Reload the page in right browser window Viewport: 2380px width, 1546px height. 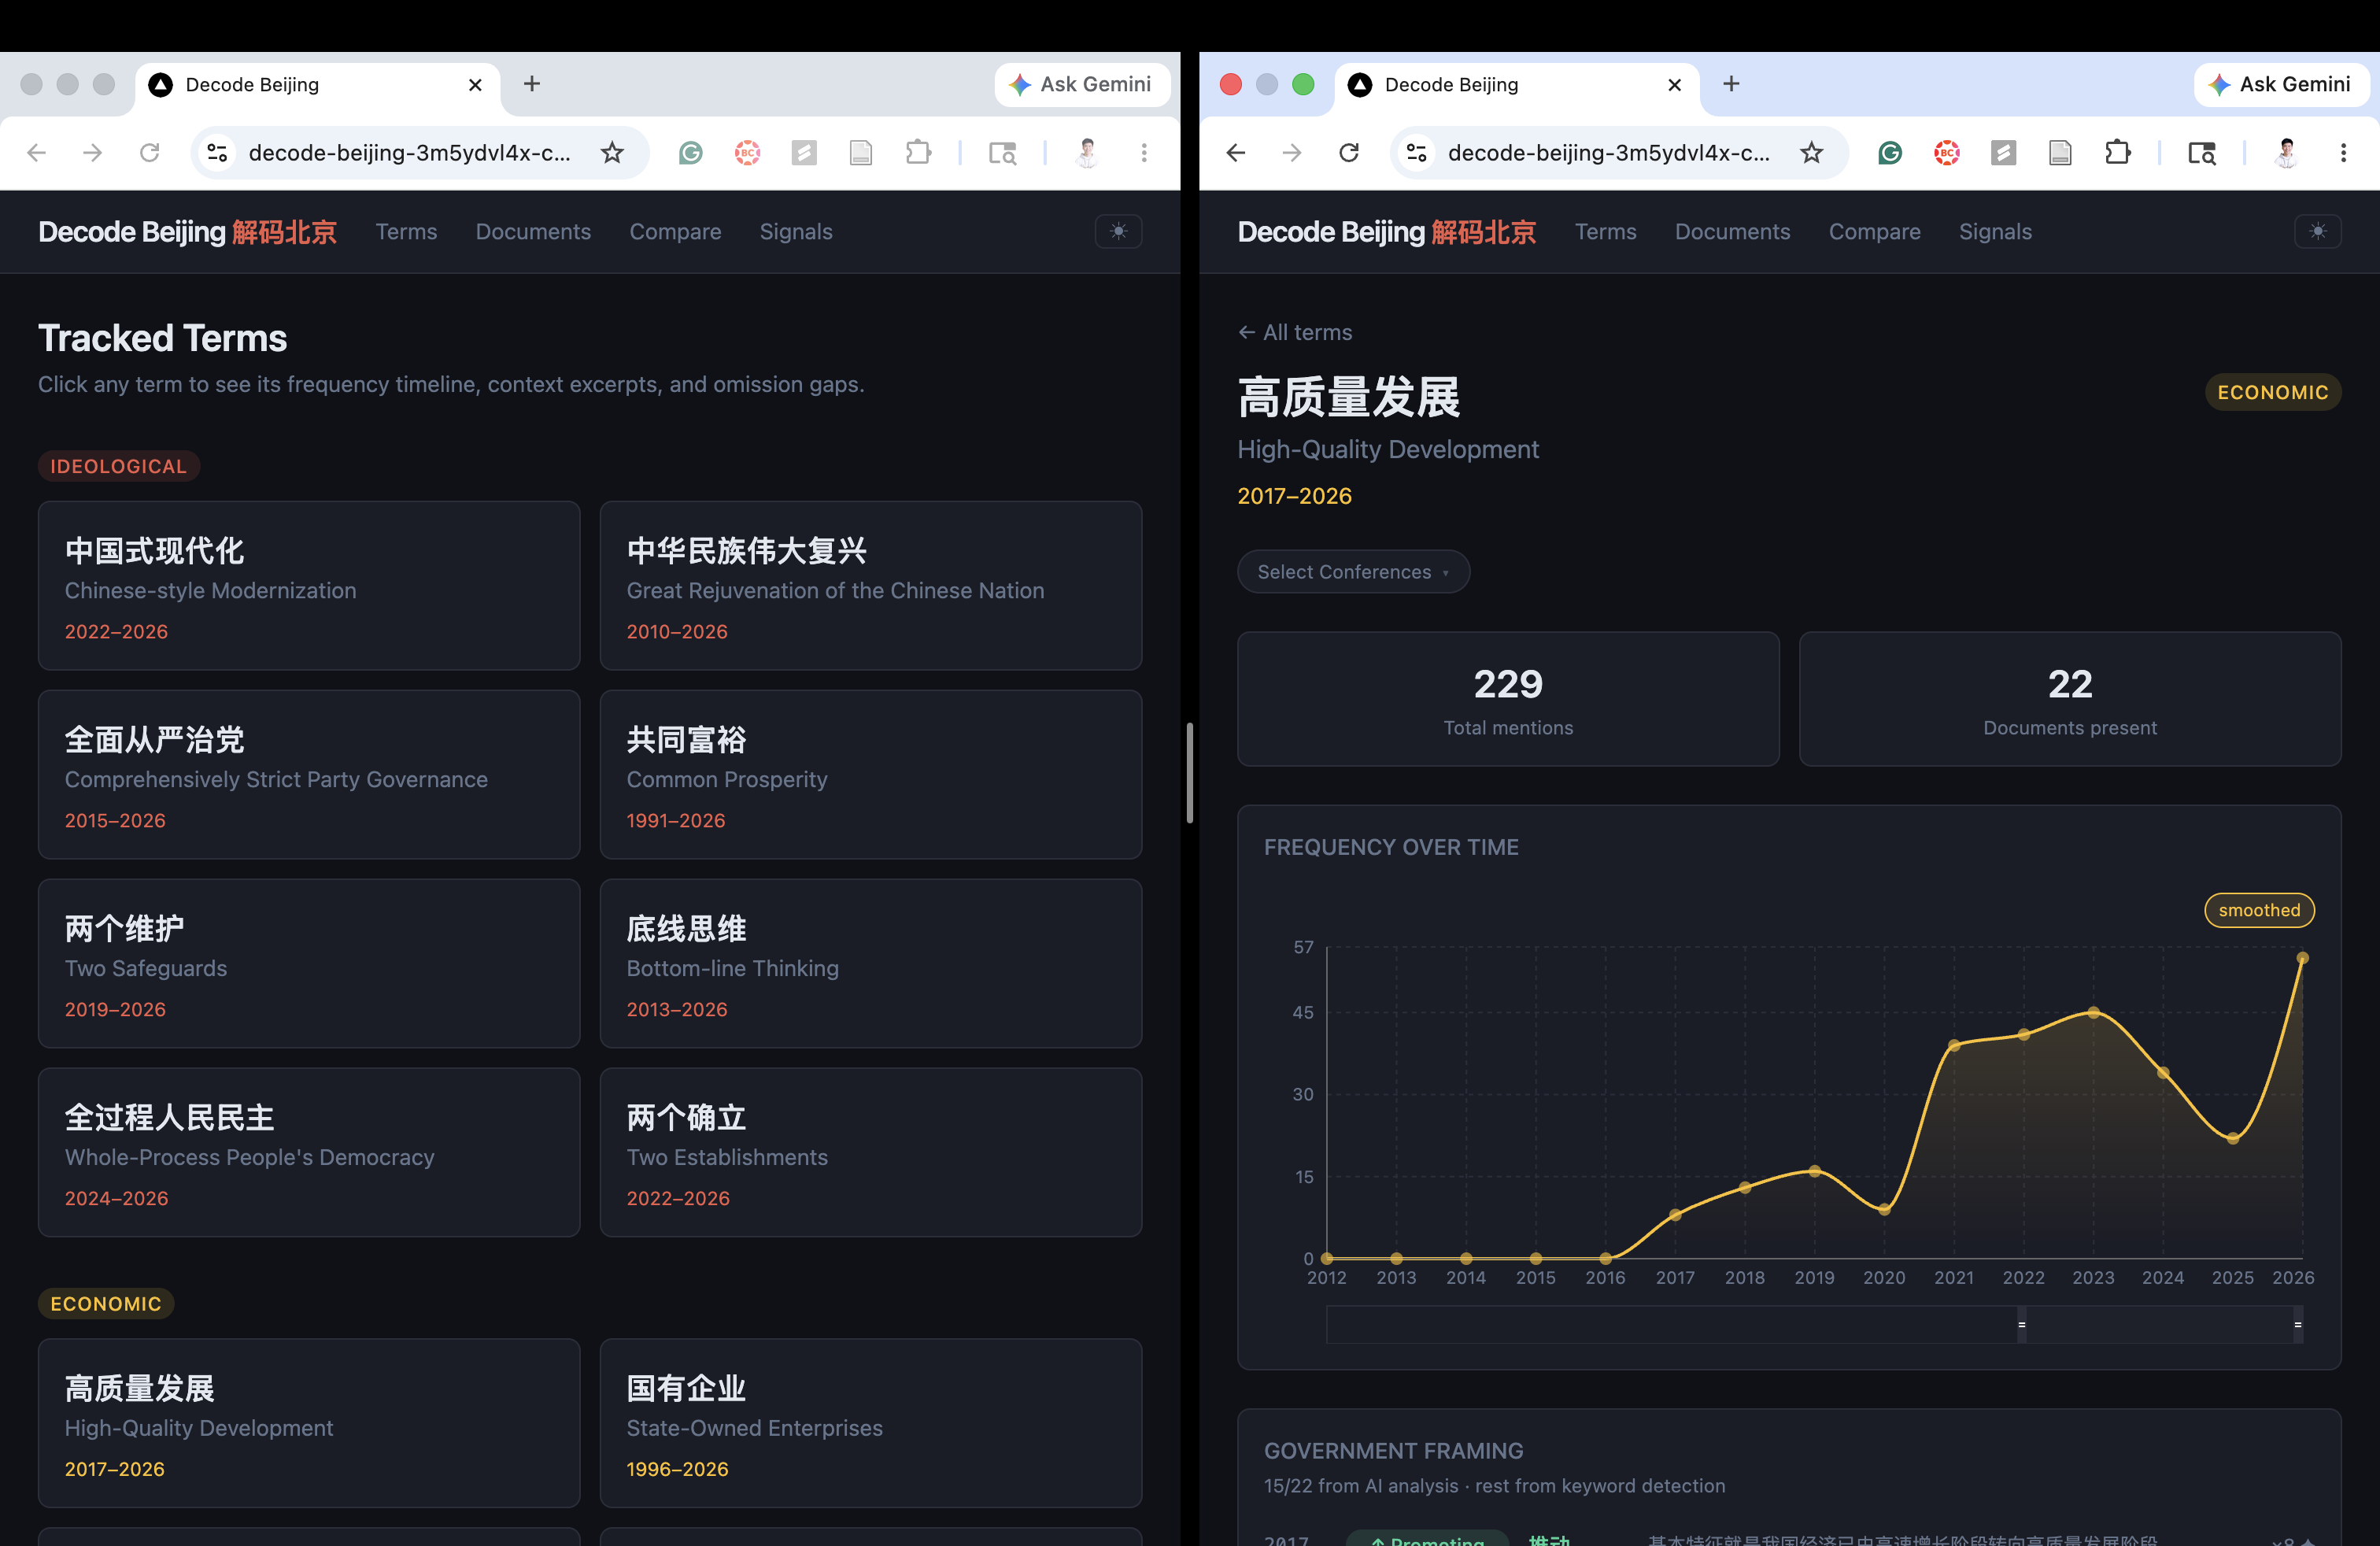pos(1349,152)
